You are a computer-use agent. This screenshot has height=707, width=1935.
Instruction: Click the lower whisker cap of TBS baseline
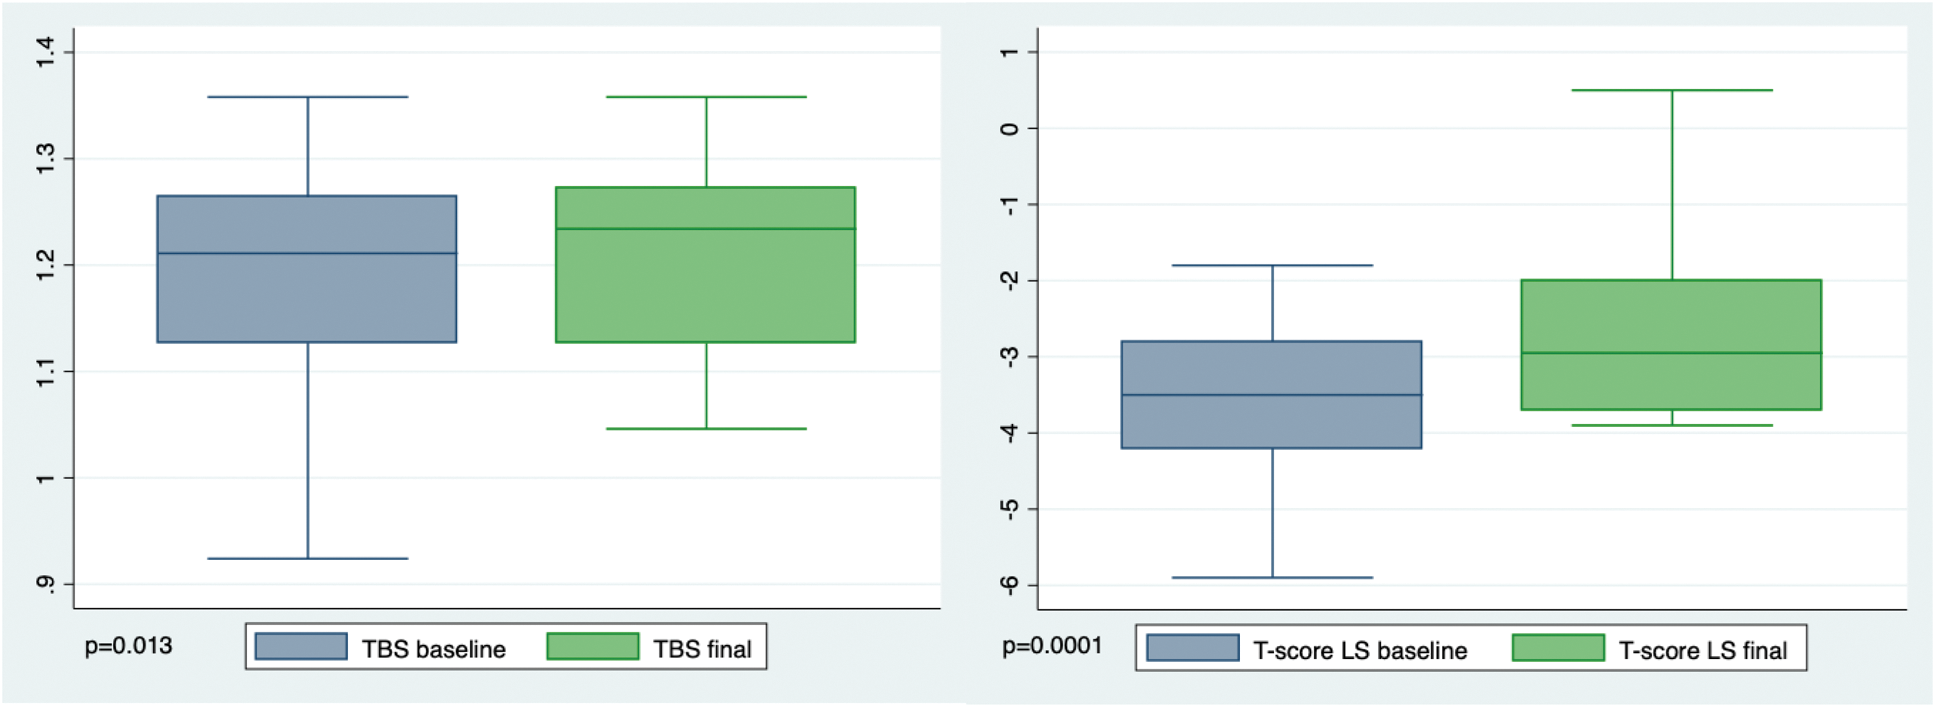coord(307,558)
